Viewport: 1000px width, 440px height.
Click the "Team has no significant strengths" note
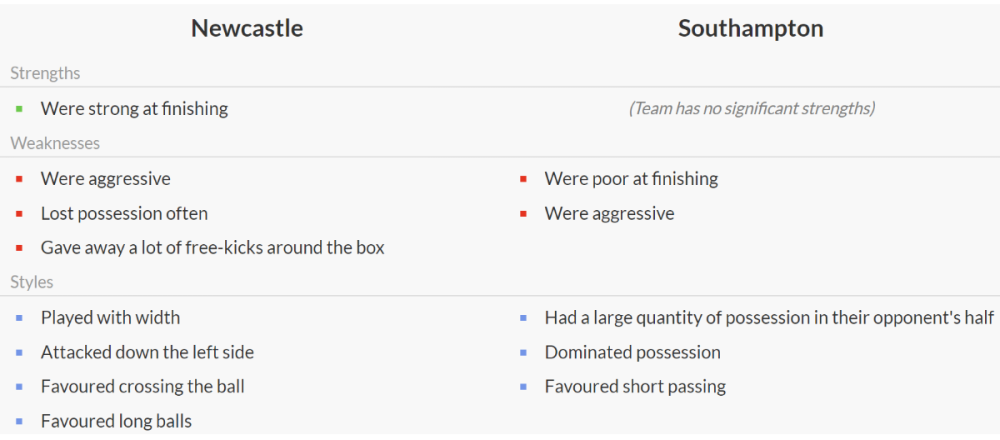tap(751, 109)
